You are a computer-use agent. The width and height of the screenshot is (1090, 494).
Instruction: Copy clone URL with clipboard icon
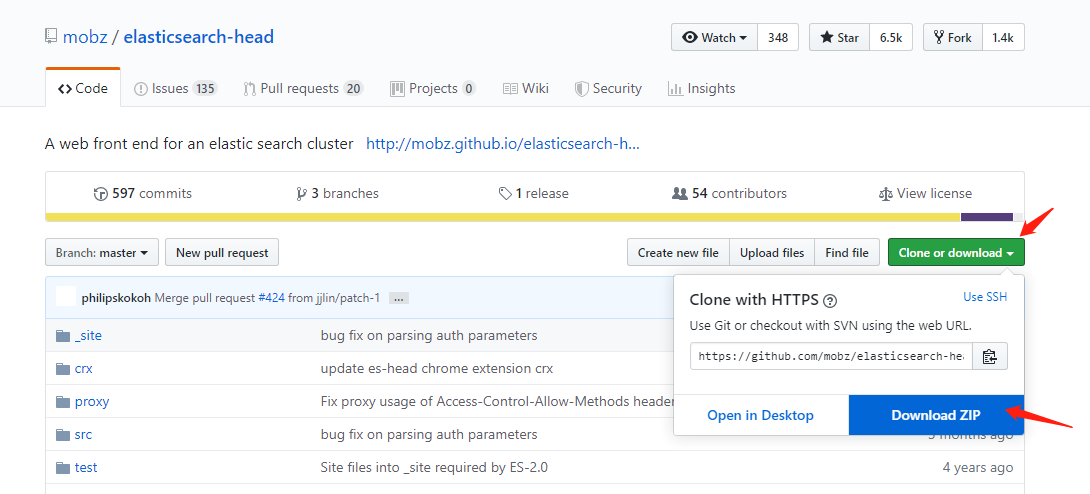(x=989, y=356)
